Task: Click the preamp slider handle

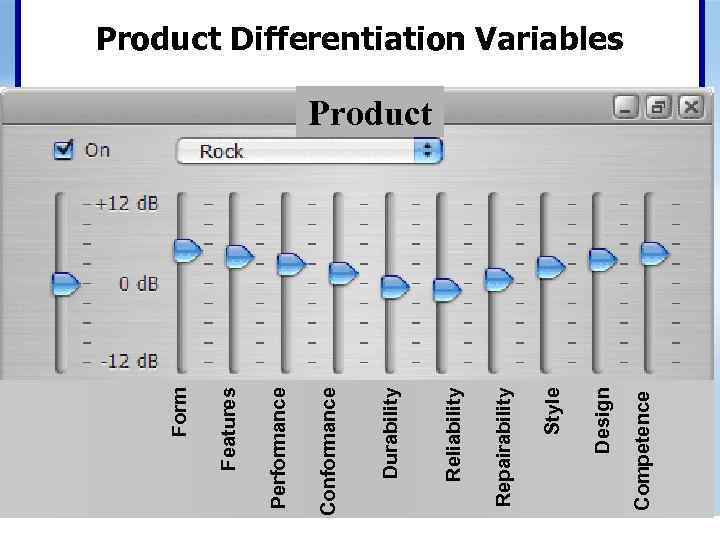Action: 65,284
